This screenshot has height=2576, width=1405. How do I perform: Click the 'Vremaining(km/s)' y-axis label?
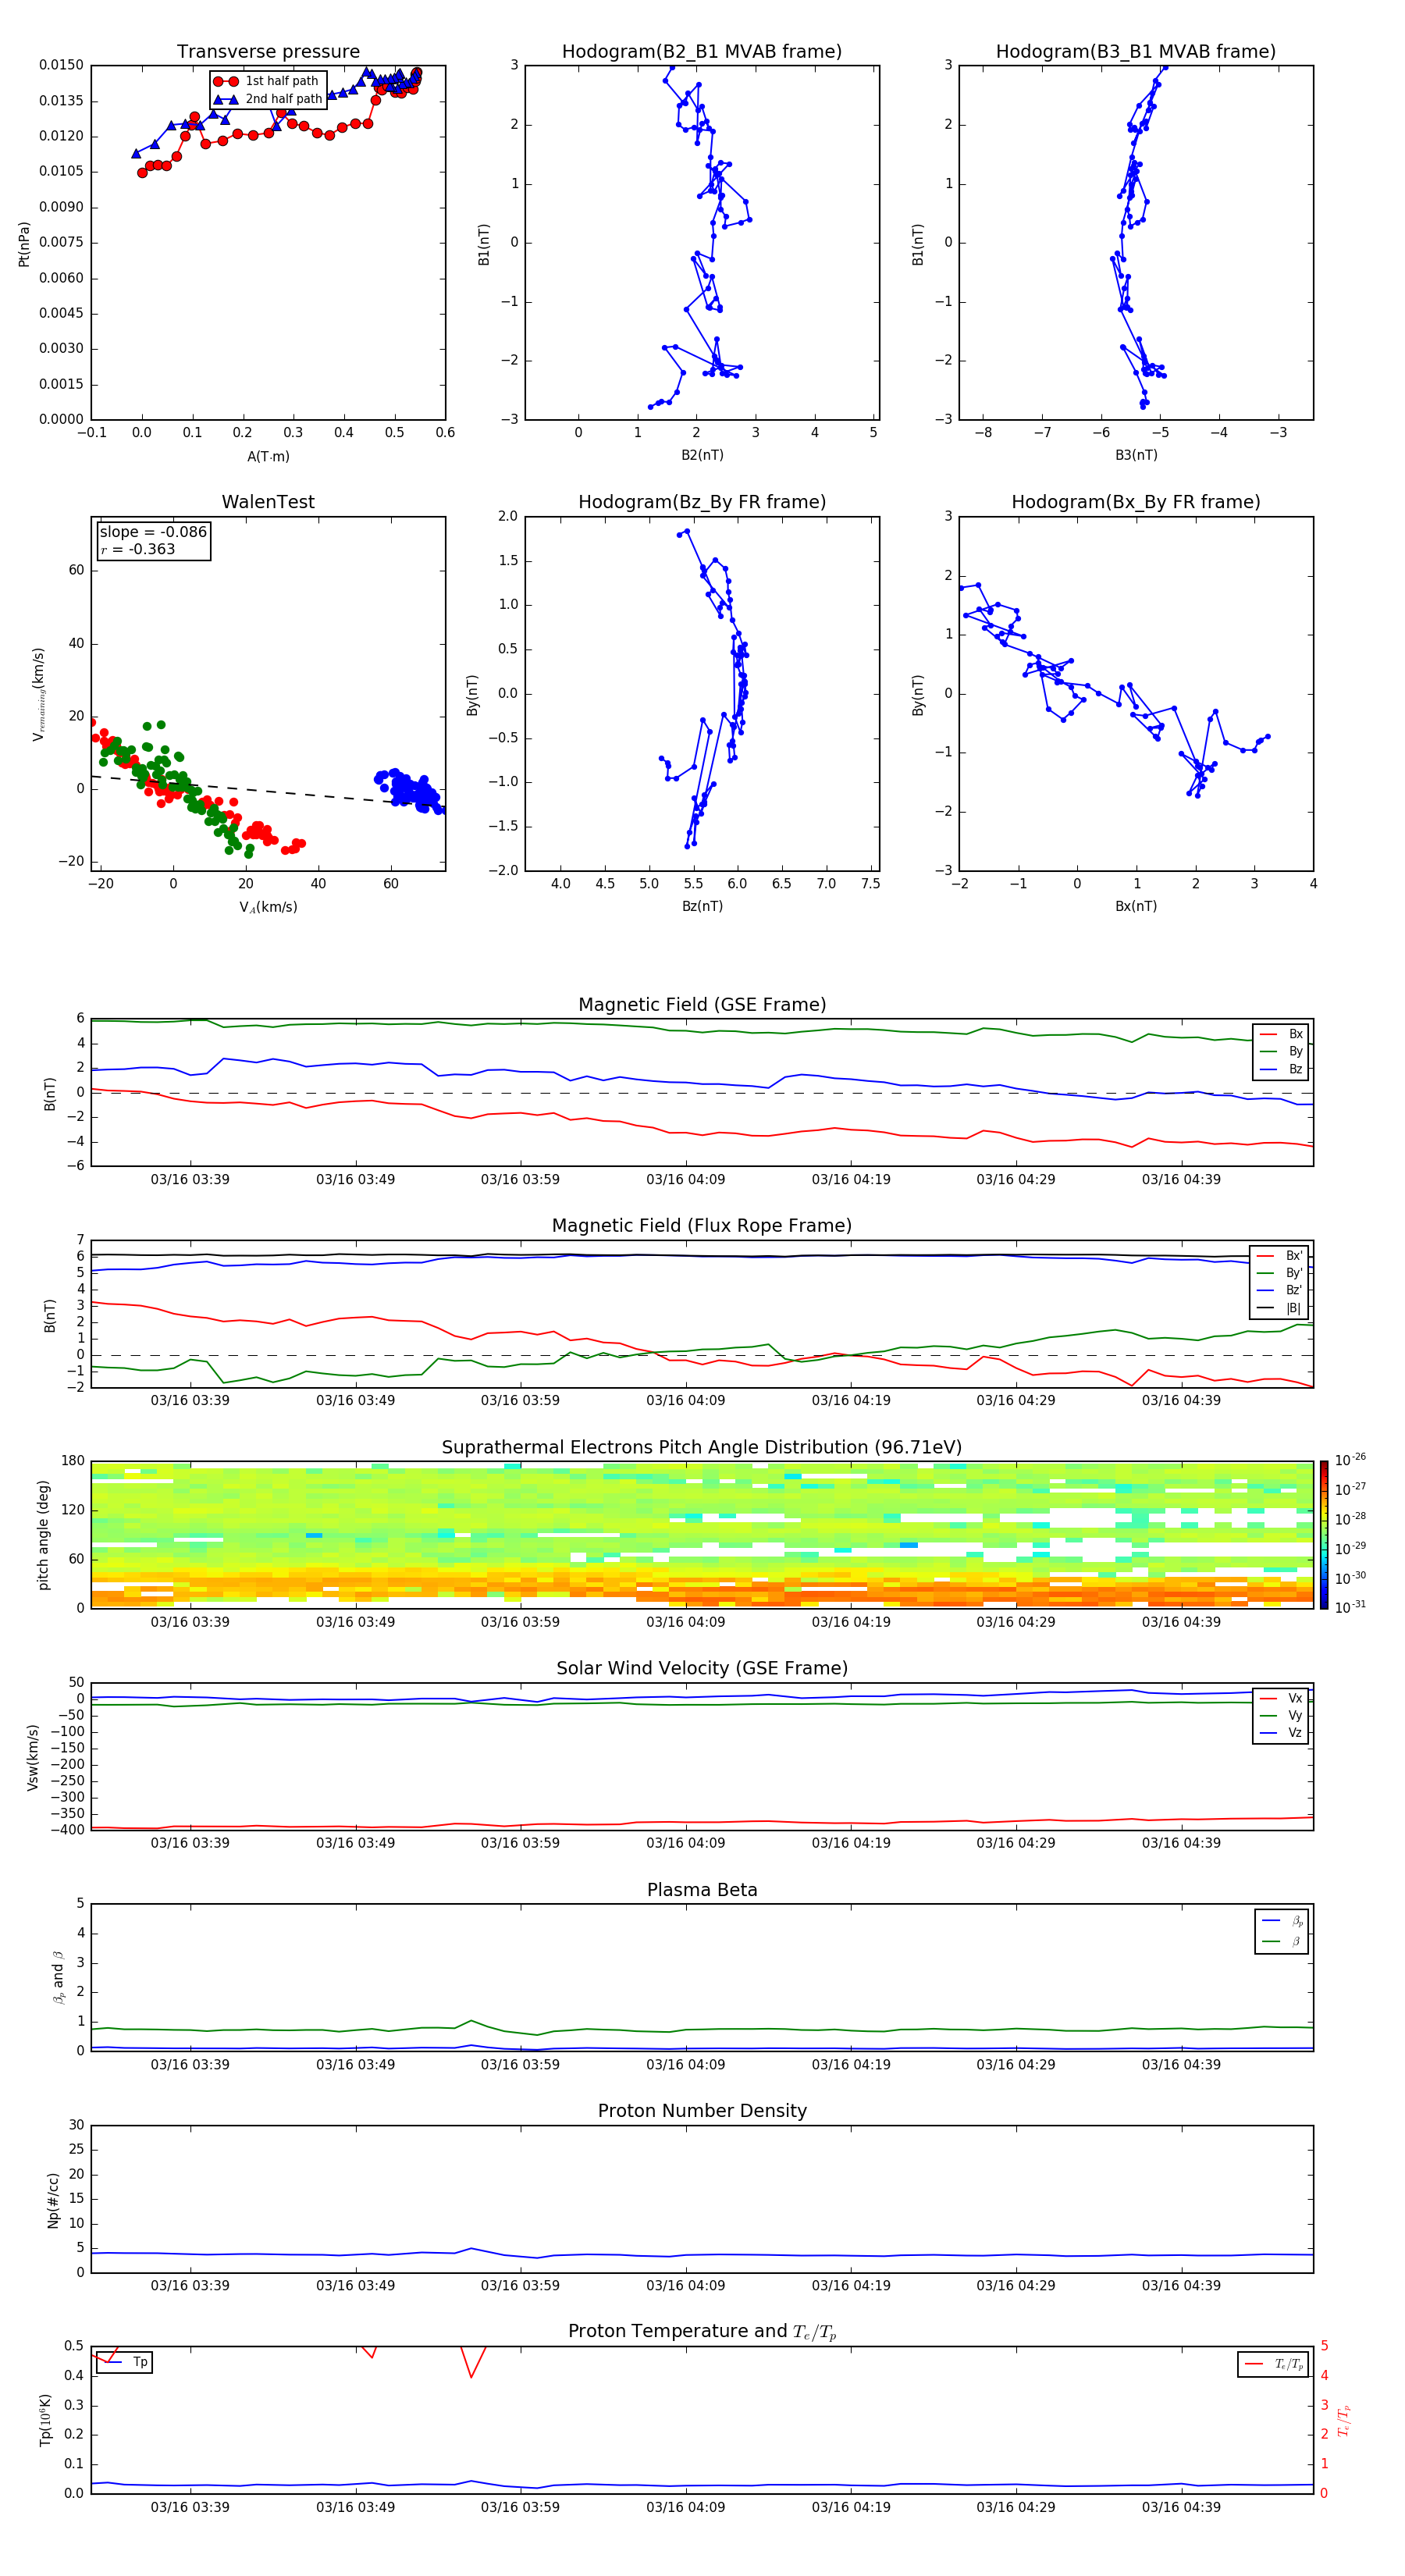pyautogui.click(x=39, y=694)
